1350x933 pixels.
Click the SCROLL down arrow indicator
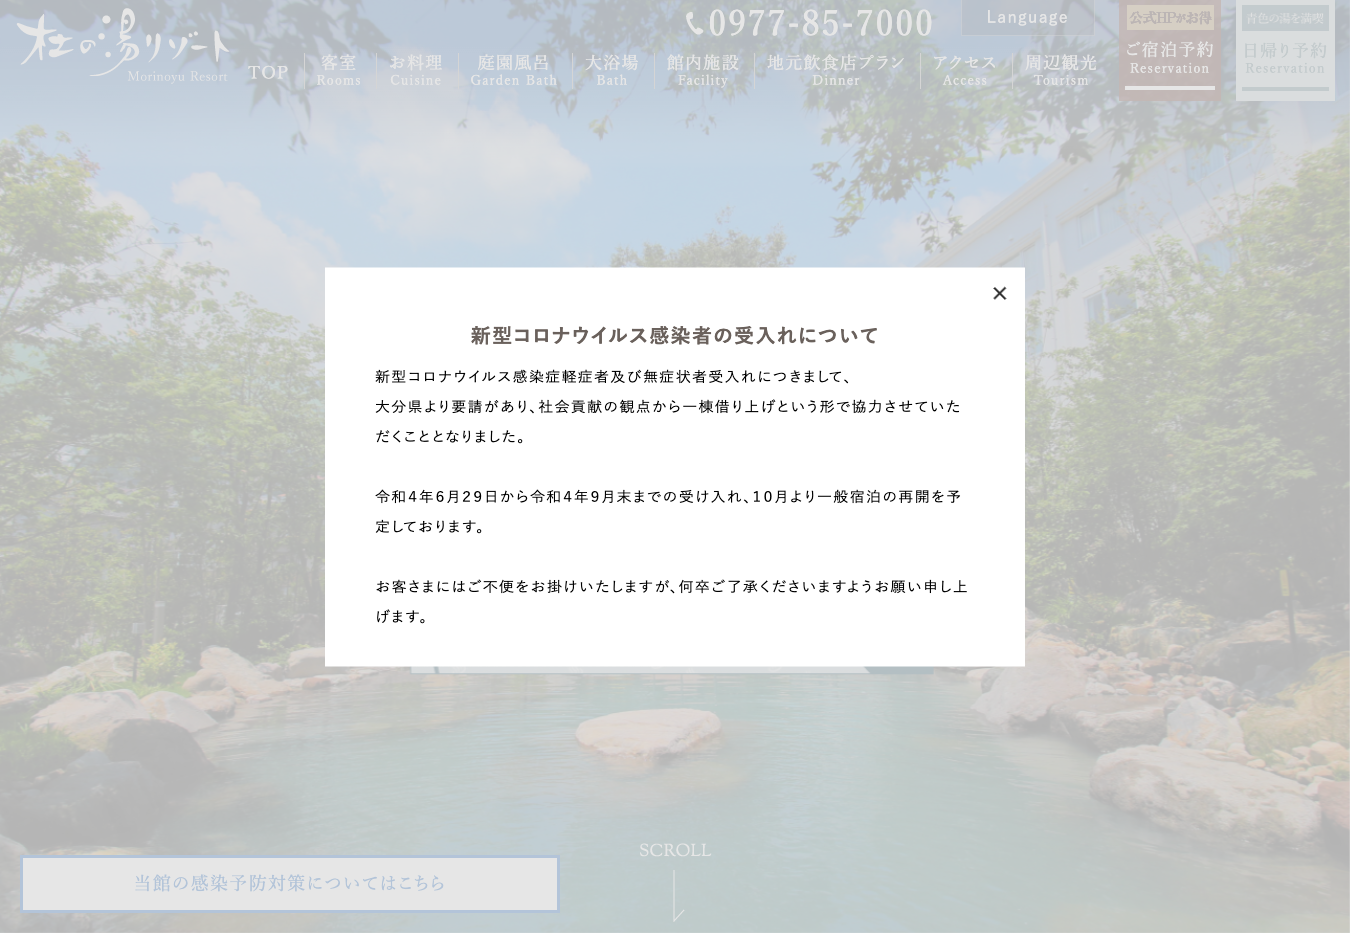tap(677, 895)
